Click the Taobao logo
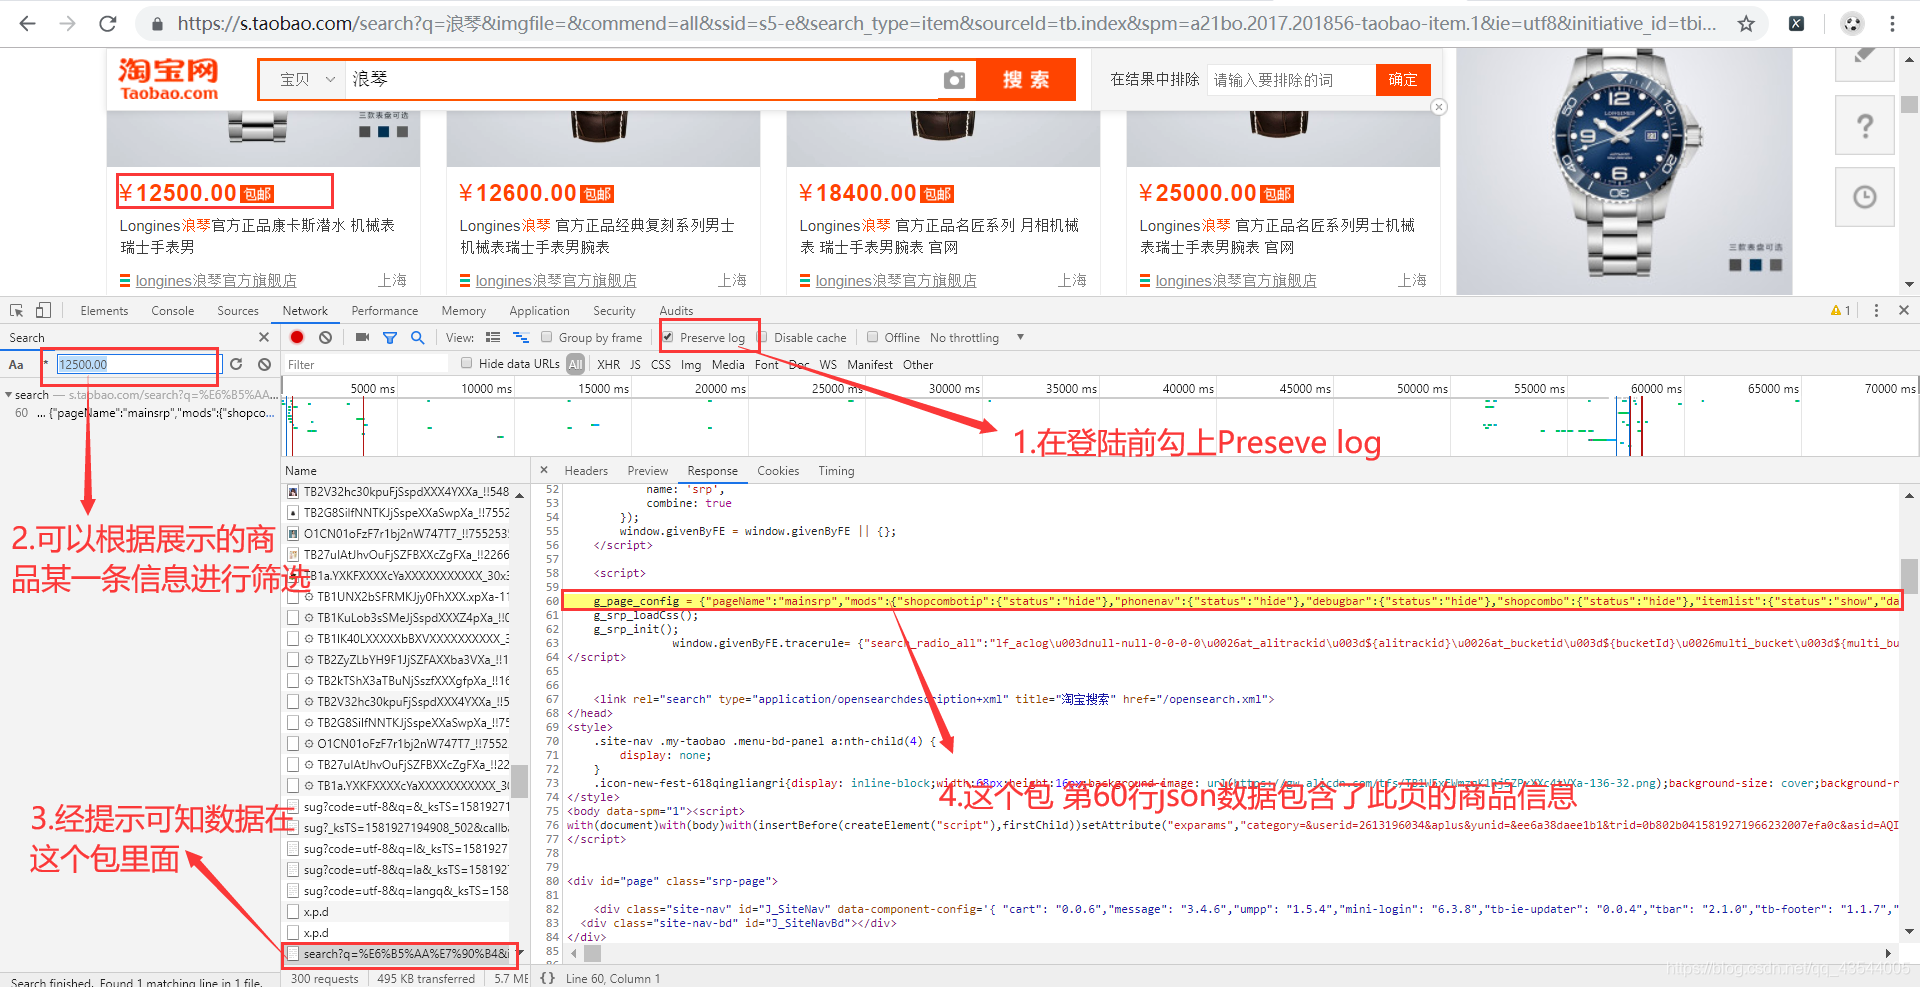Viewport: 1920px width, 987px height. pyautogui.click(x=168, y=79)
